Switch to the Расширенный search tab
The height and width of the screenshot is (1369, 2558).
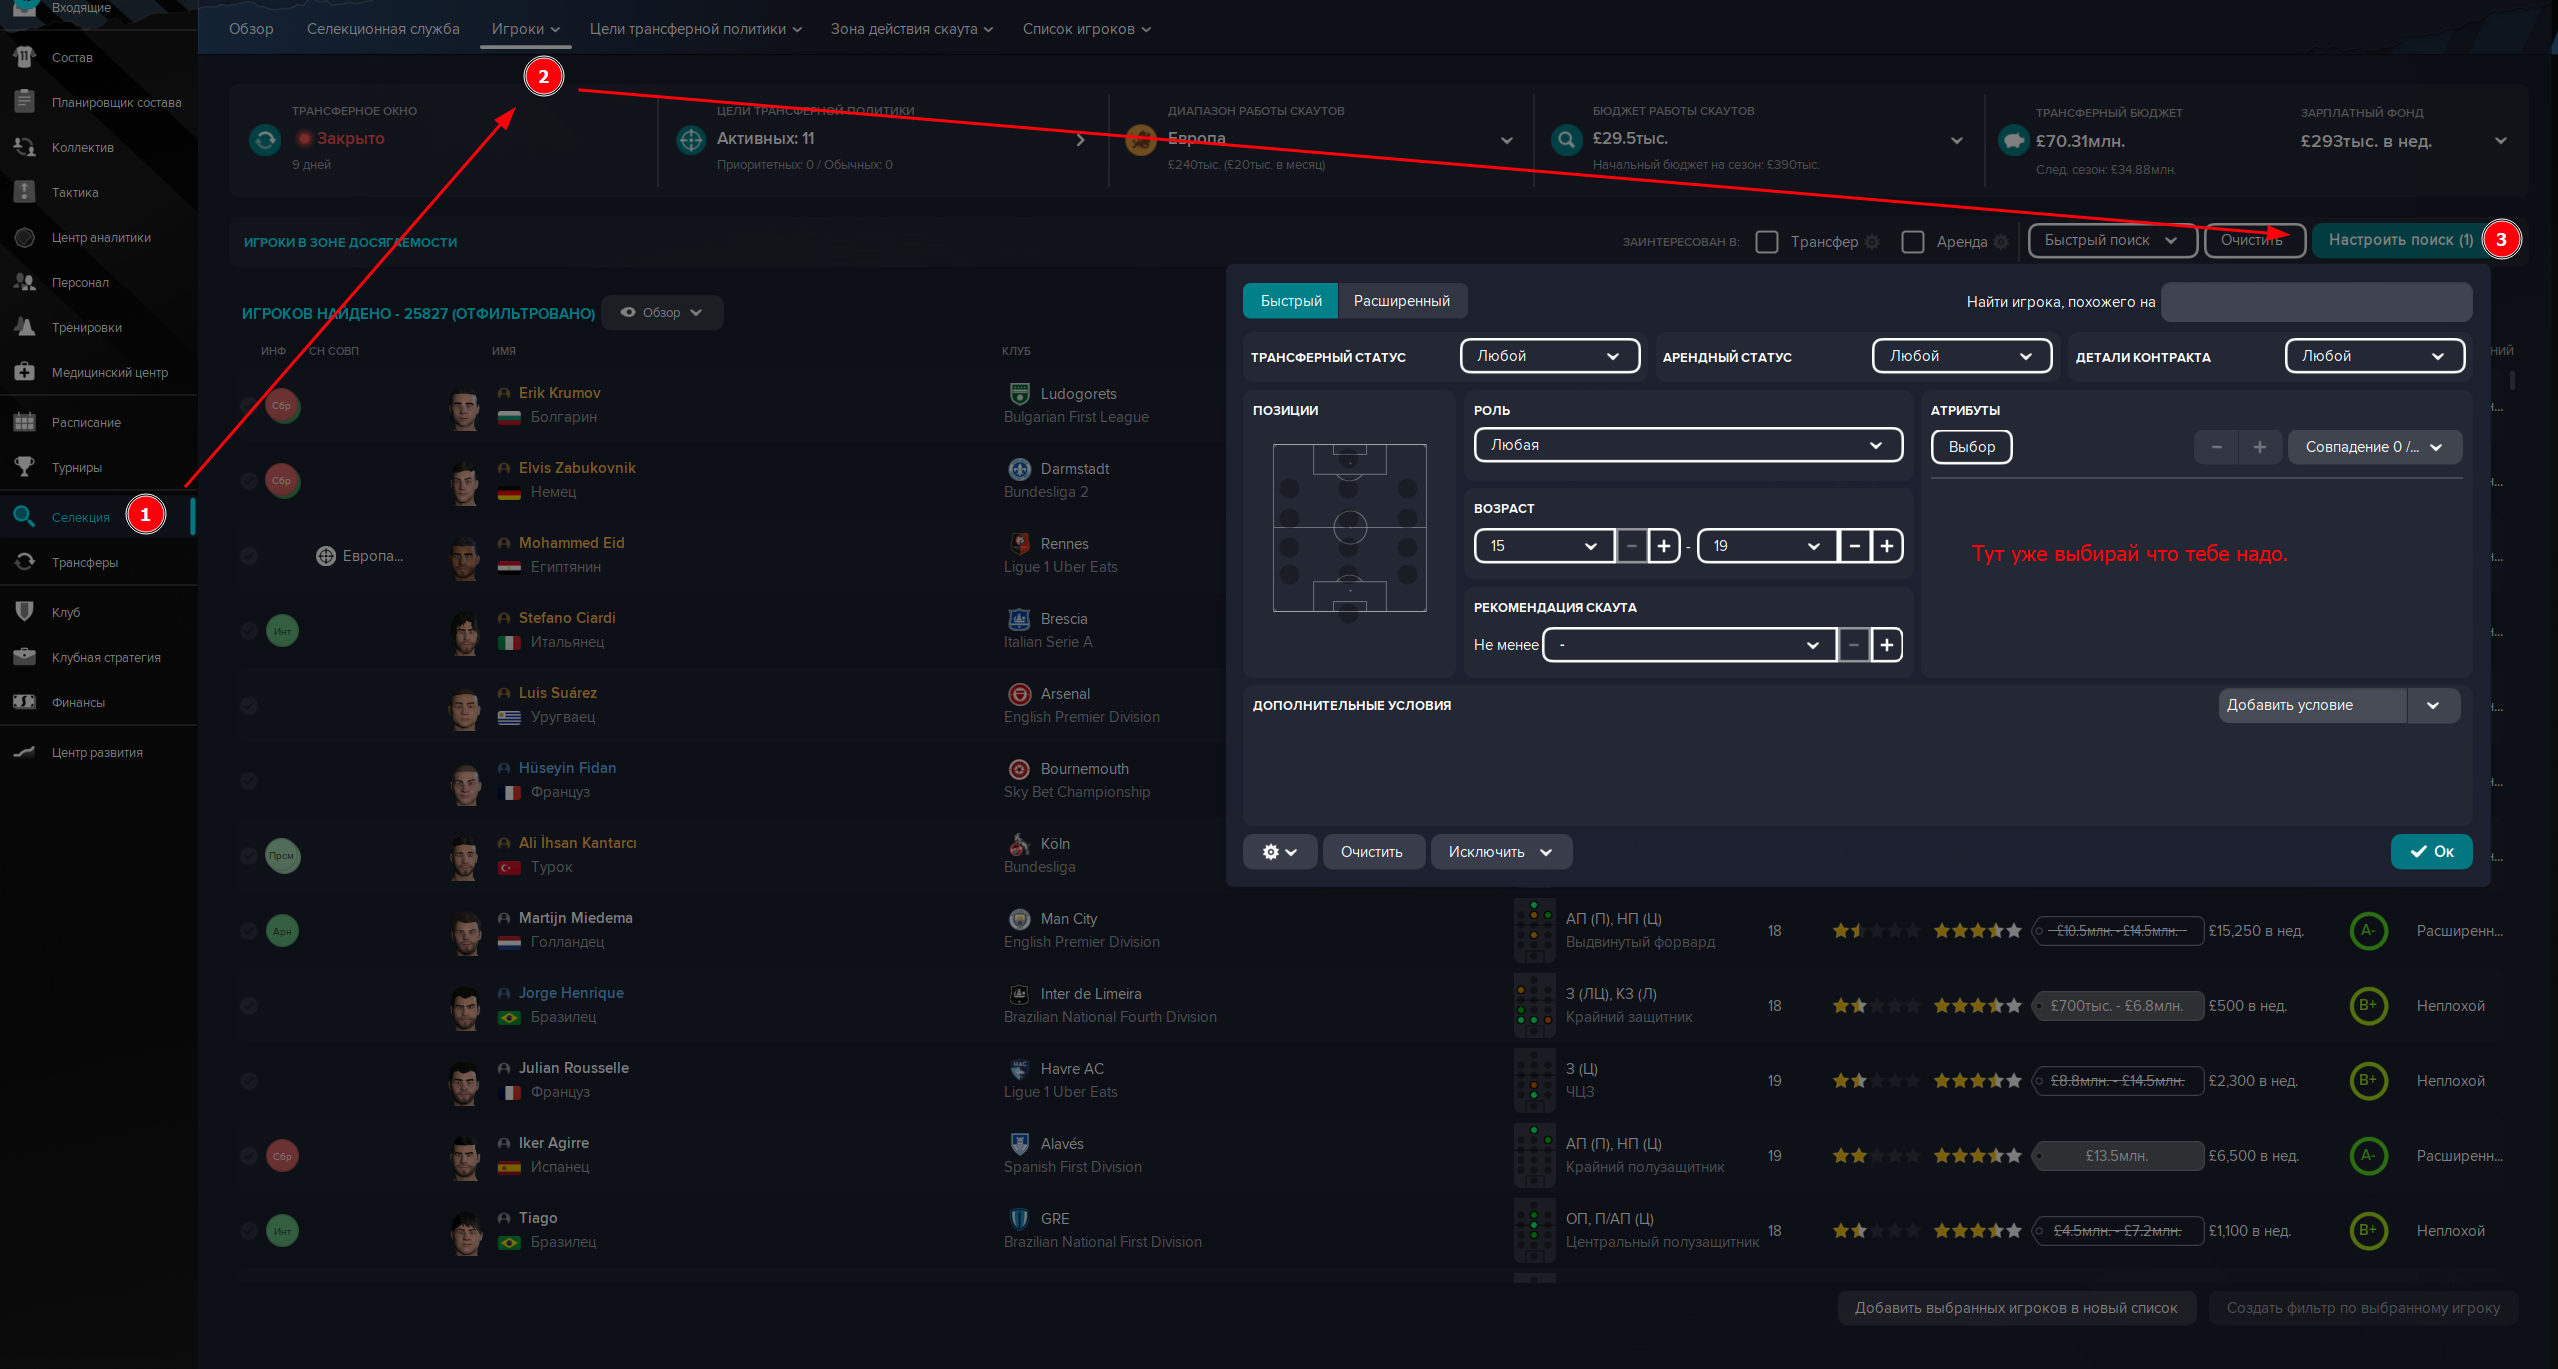1401,301
